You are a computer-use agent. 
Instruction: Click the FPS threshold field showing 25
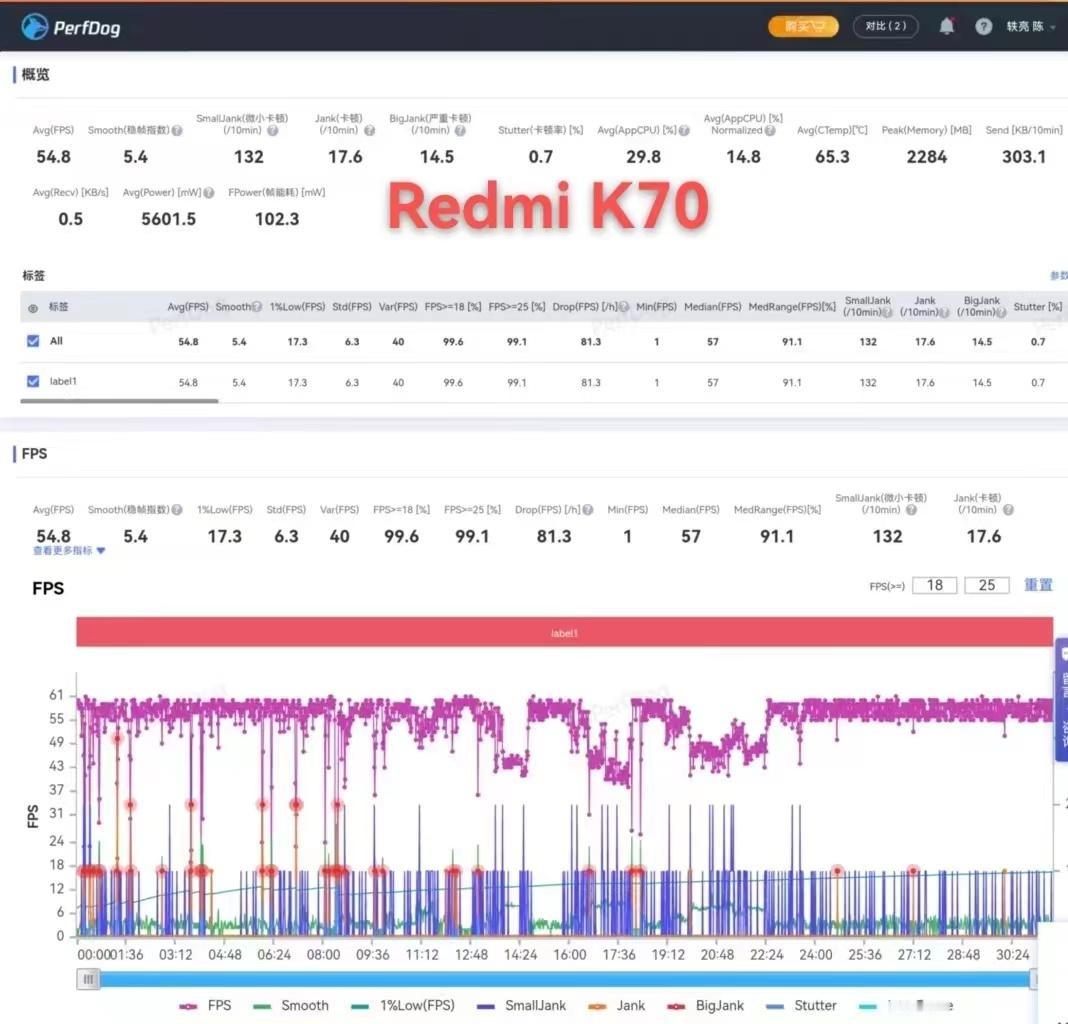click(x=986, y=585)
